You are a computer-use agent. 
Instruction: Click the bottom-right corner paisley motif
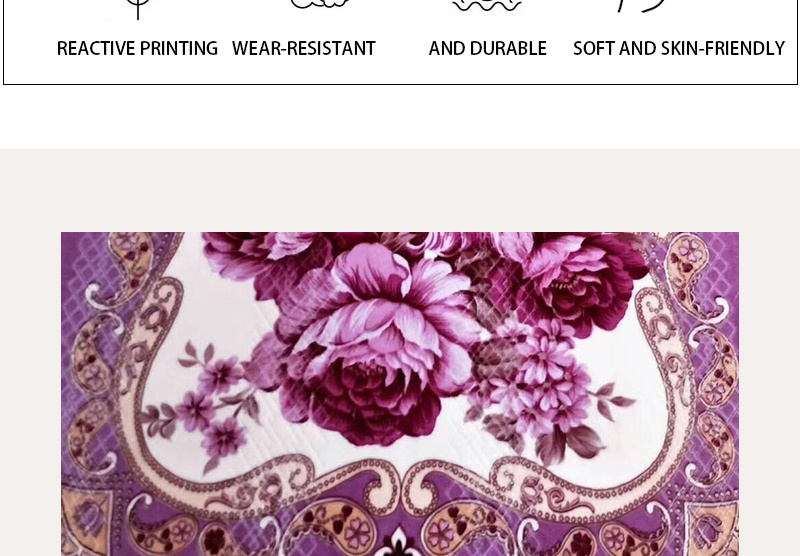(x=712, y=528)
